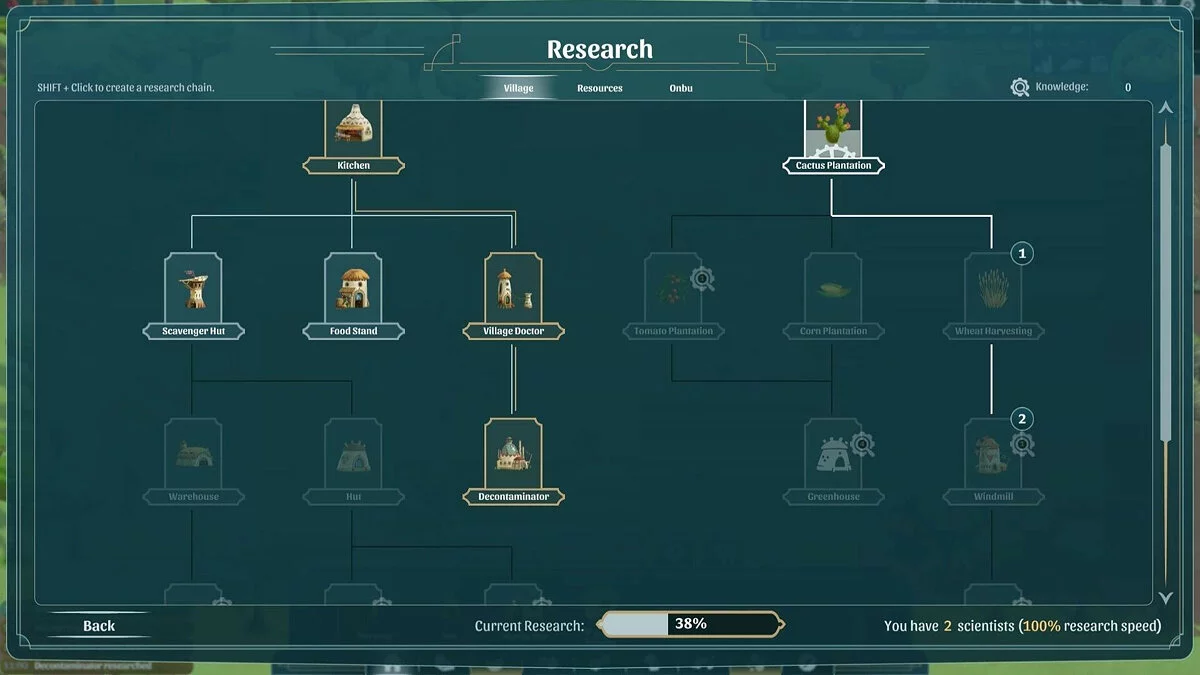Select the locked Greenhouse icon
Viewport: 1200px width, 675px height.
[833, 452]
